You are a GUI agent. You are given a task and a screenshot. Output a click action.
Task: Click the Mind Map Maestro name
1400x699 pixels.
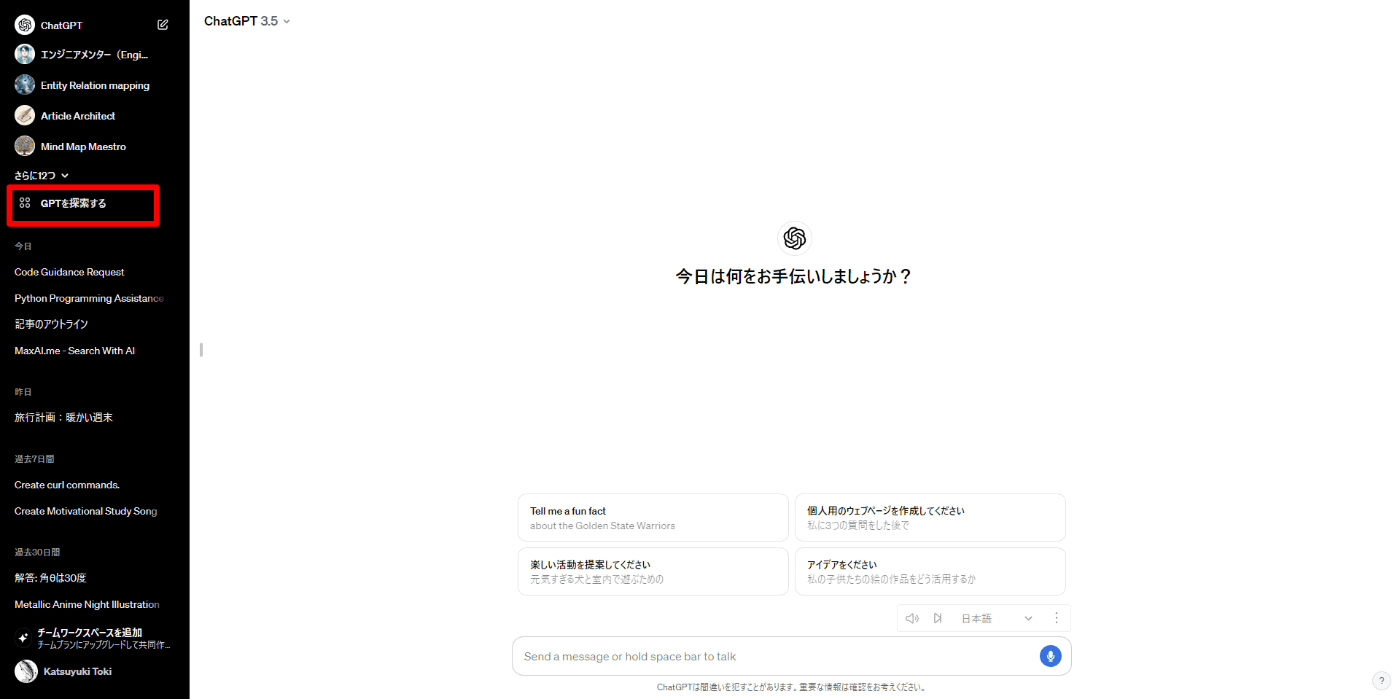pyautogui.click(x=83, y=147)
